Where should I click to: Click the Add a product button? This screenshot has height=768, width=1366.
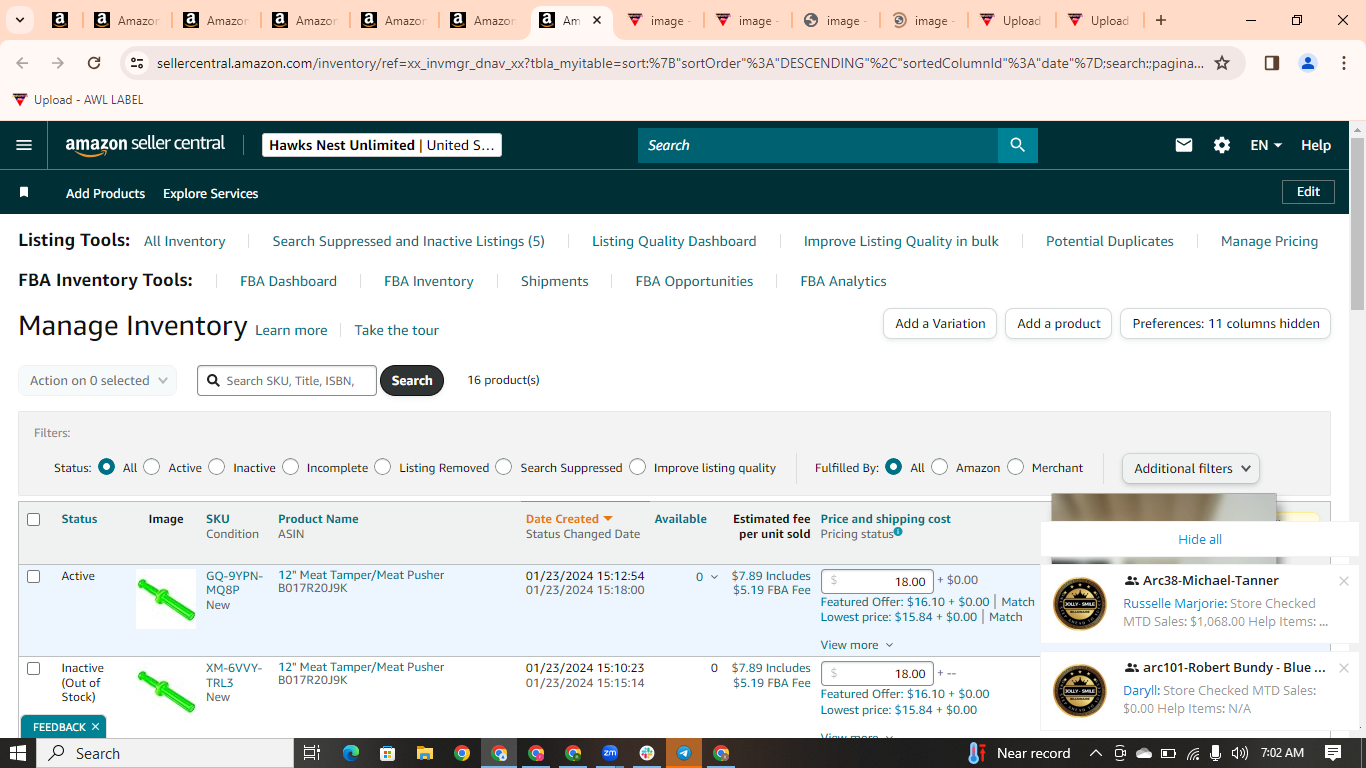click(1059, 324)
